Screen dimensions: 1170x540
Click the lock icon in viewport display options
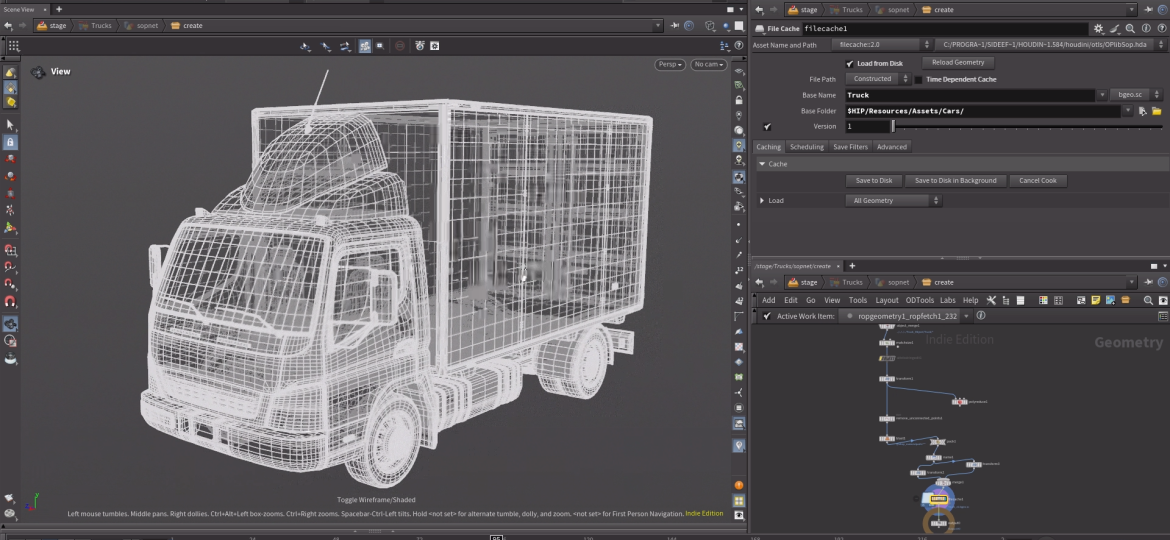739,100
